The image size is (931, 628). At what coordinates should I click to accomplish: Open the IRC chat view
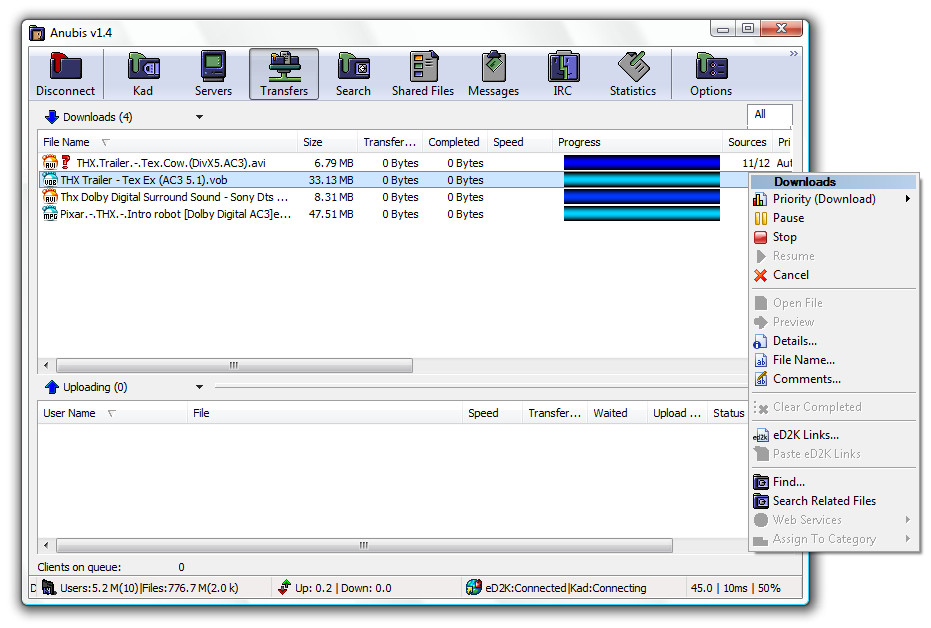563,74
